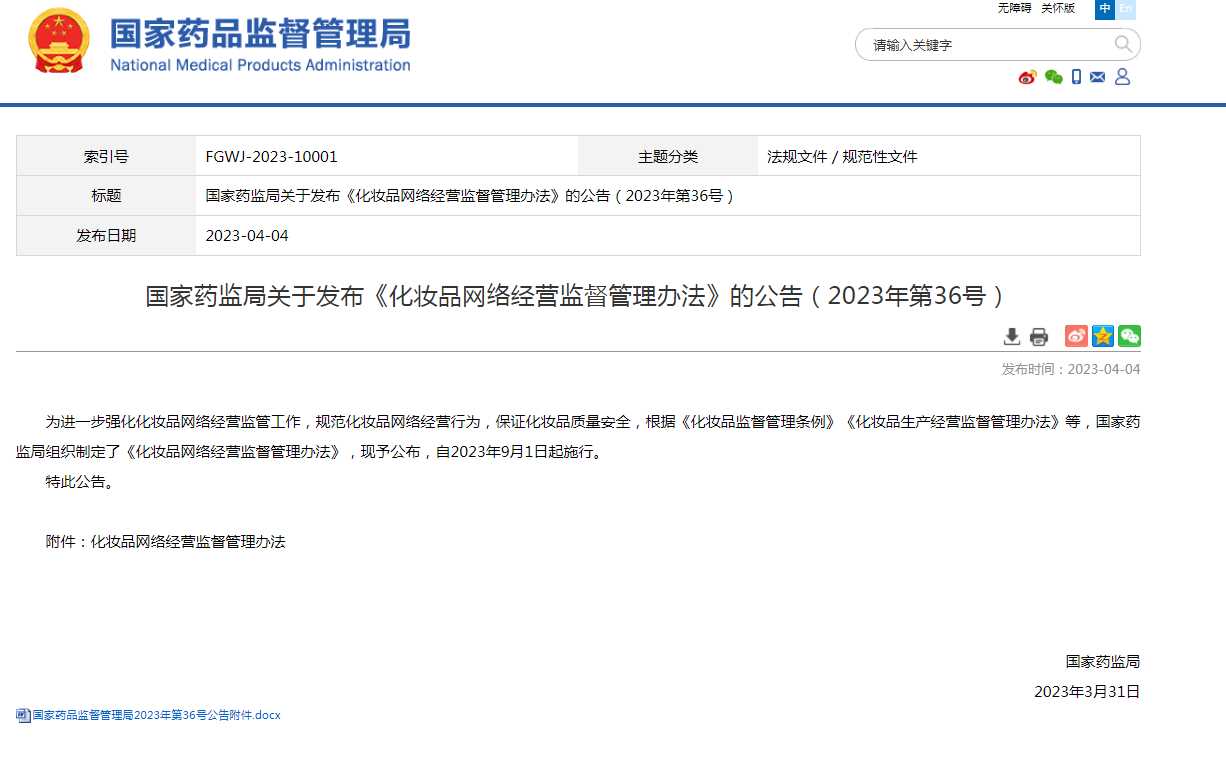The width and height of the screenshot is (1226, 766).
Task: Click the 索引号 label cell
Action: coord(106,156)
